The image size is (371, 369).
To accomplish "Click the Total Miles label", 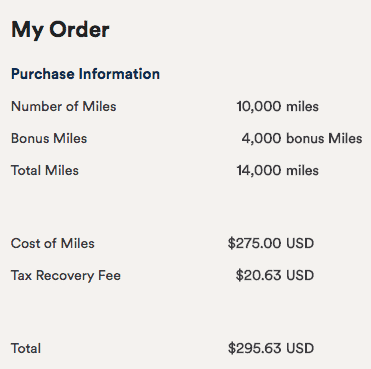I will (45, 171).
